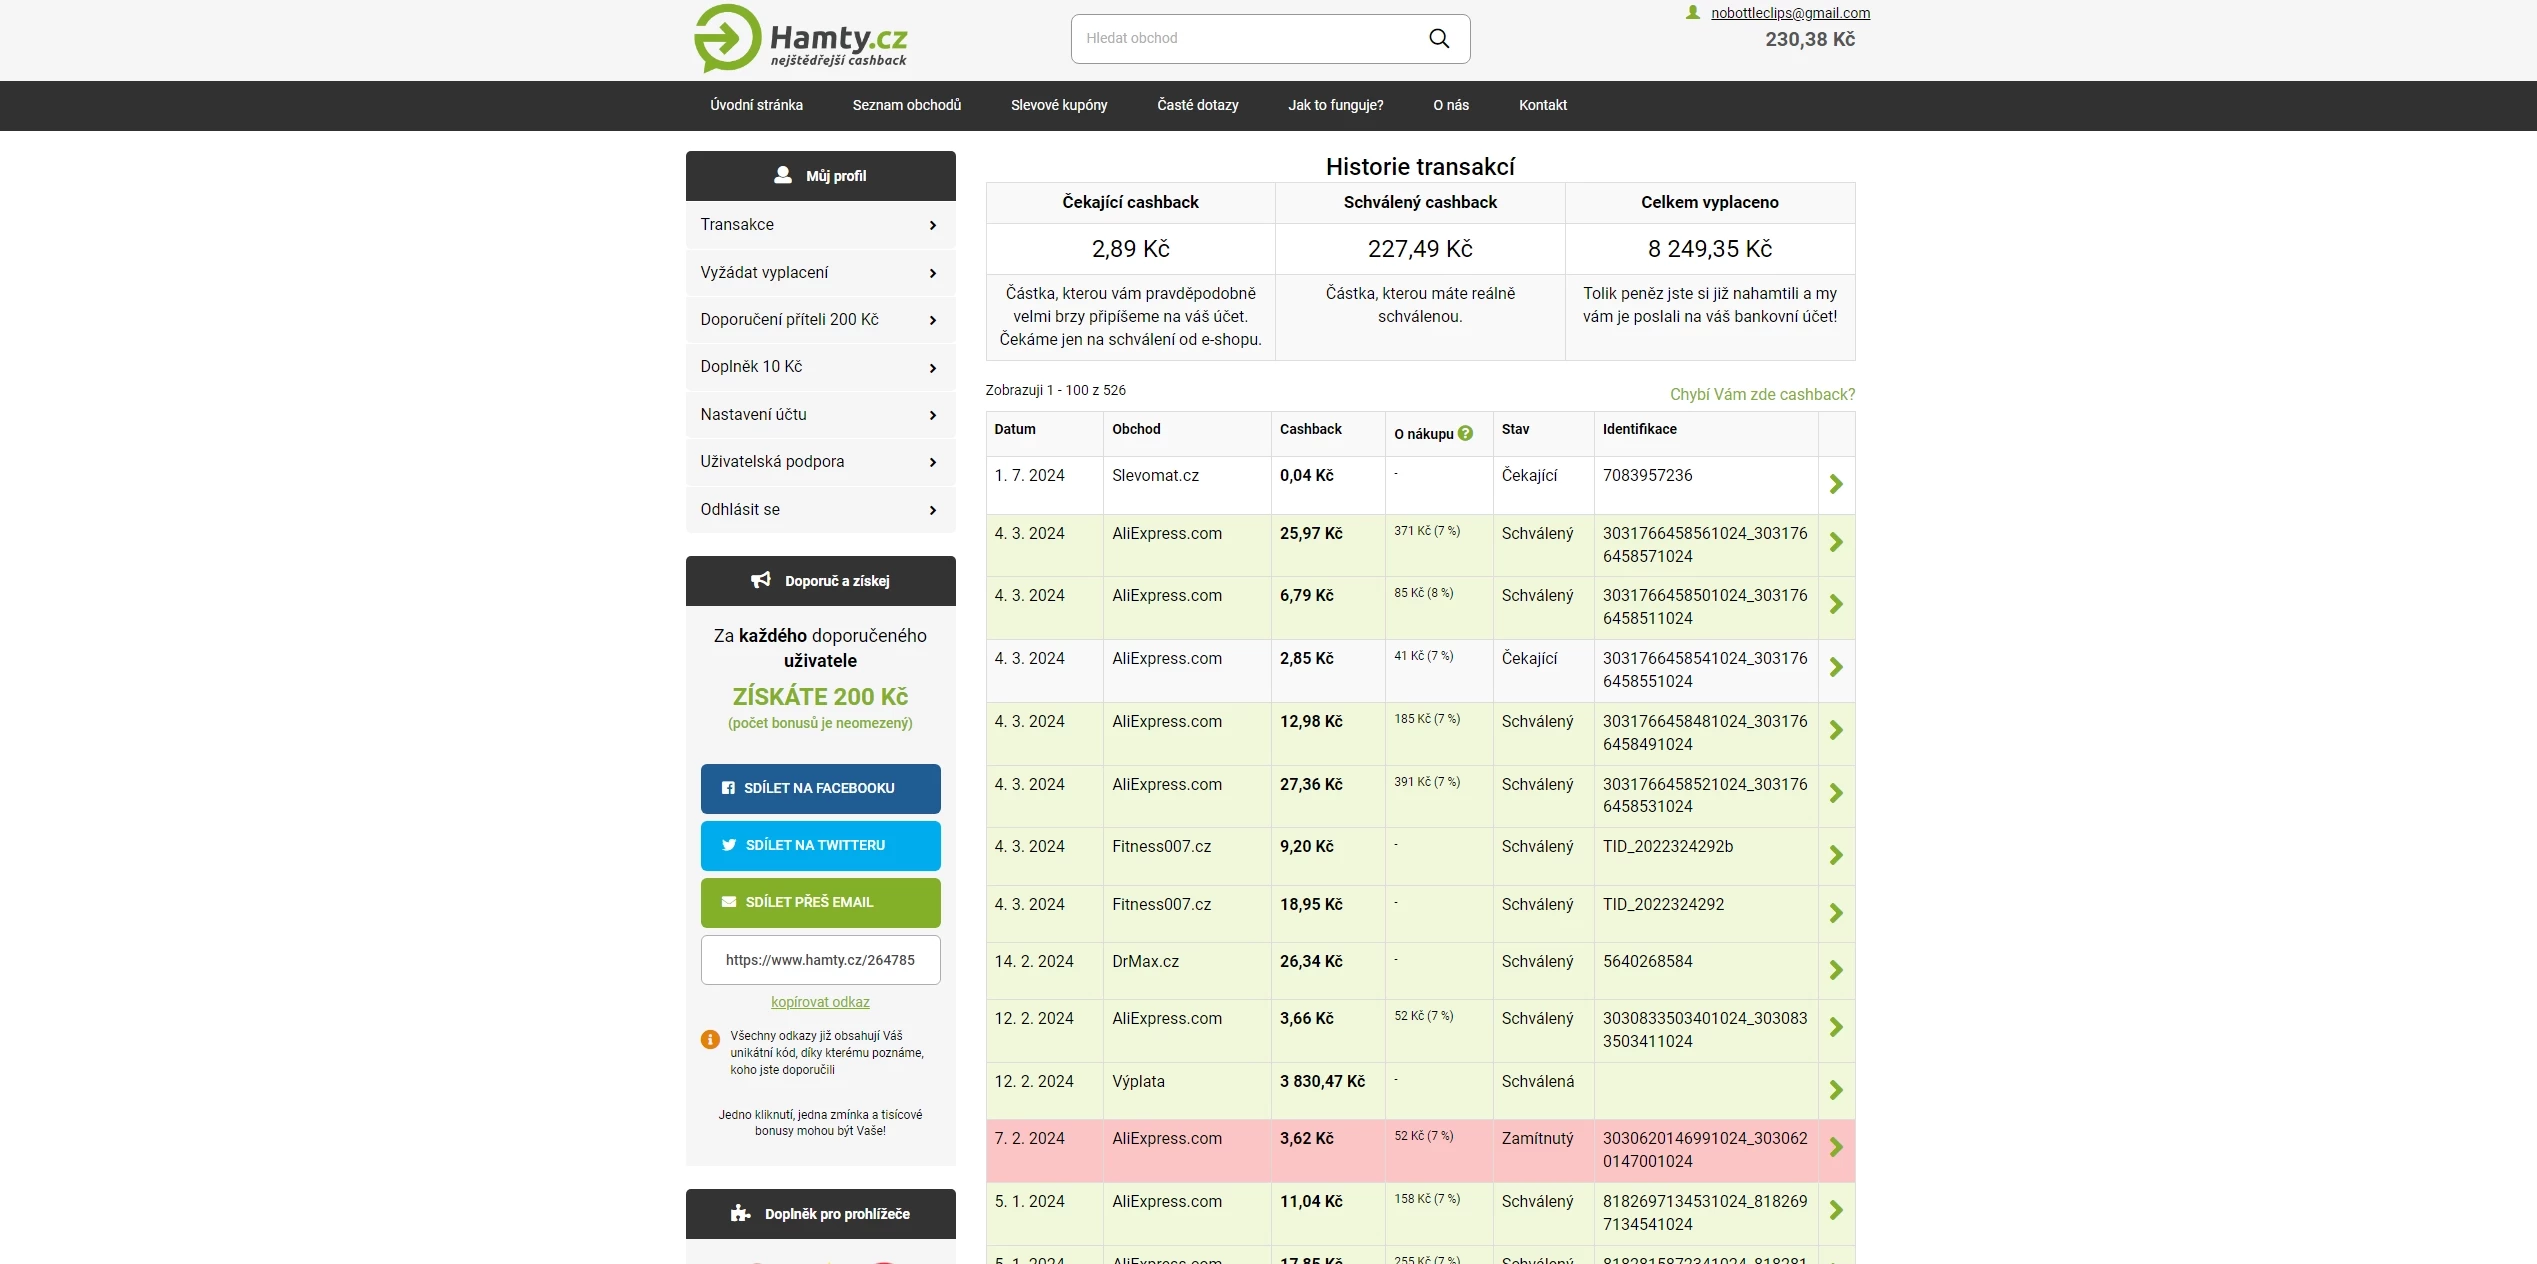Screen dimensions: 2537x1264
Task: Click the megaphone icon in Doporuč a získej
Action: [761, 580]
